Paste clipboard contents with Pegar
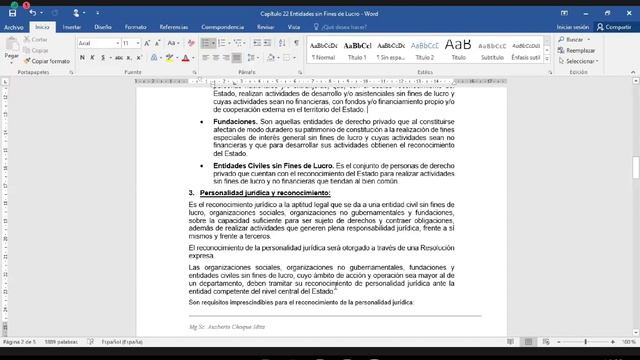The height and width of the screenshot is (360, 640). click(12, 50)
